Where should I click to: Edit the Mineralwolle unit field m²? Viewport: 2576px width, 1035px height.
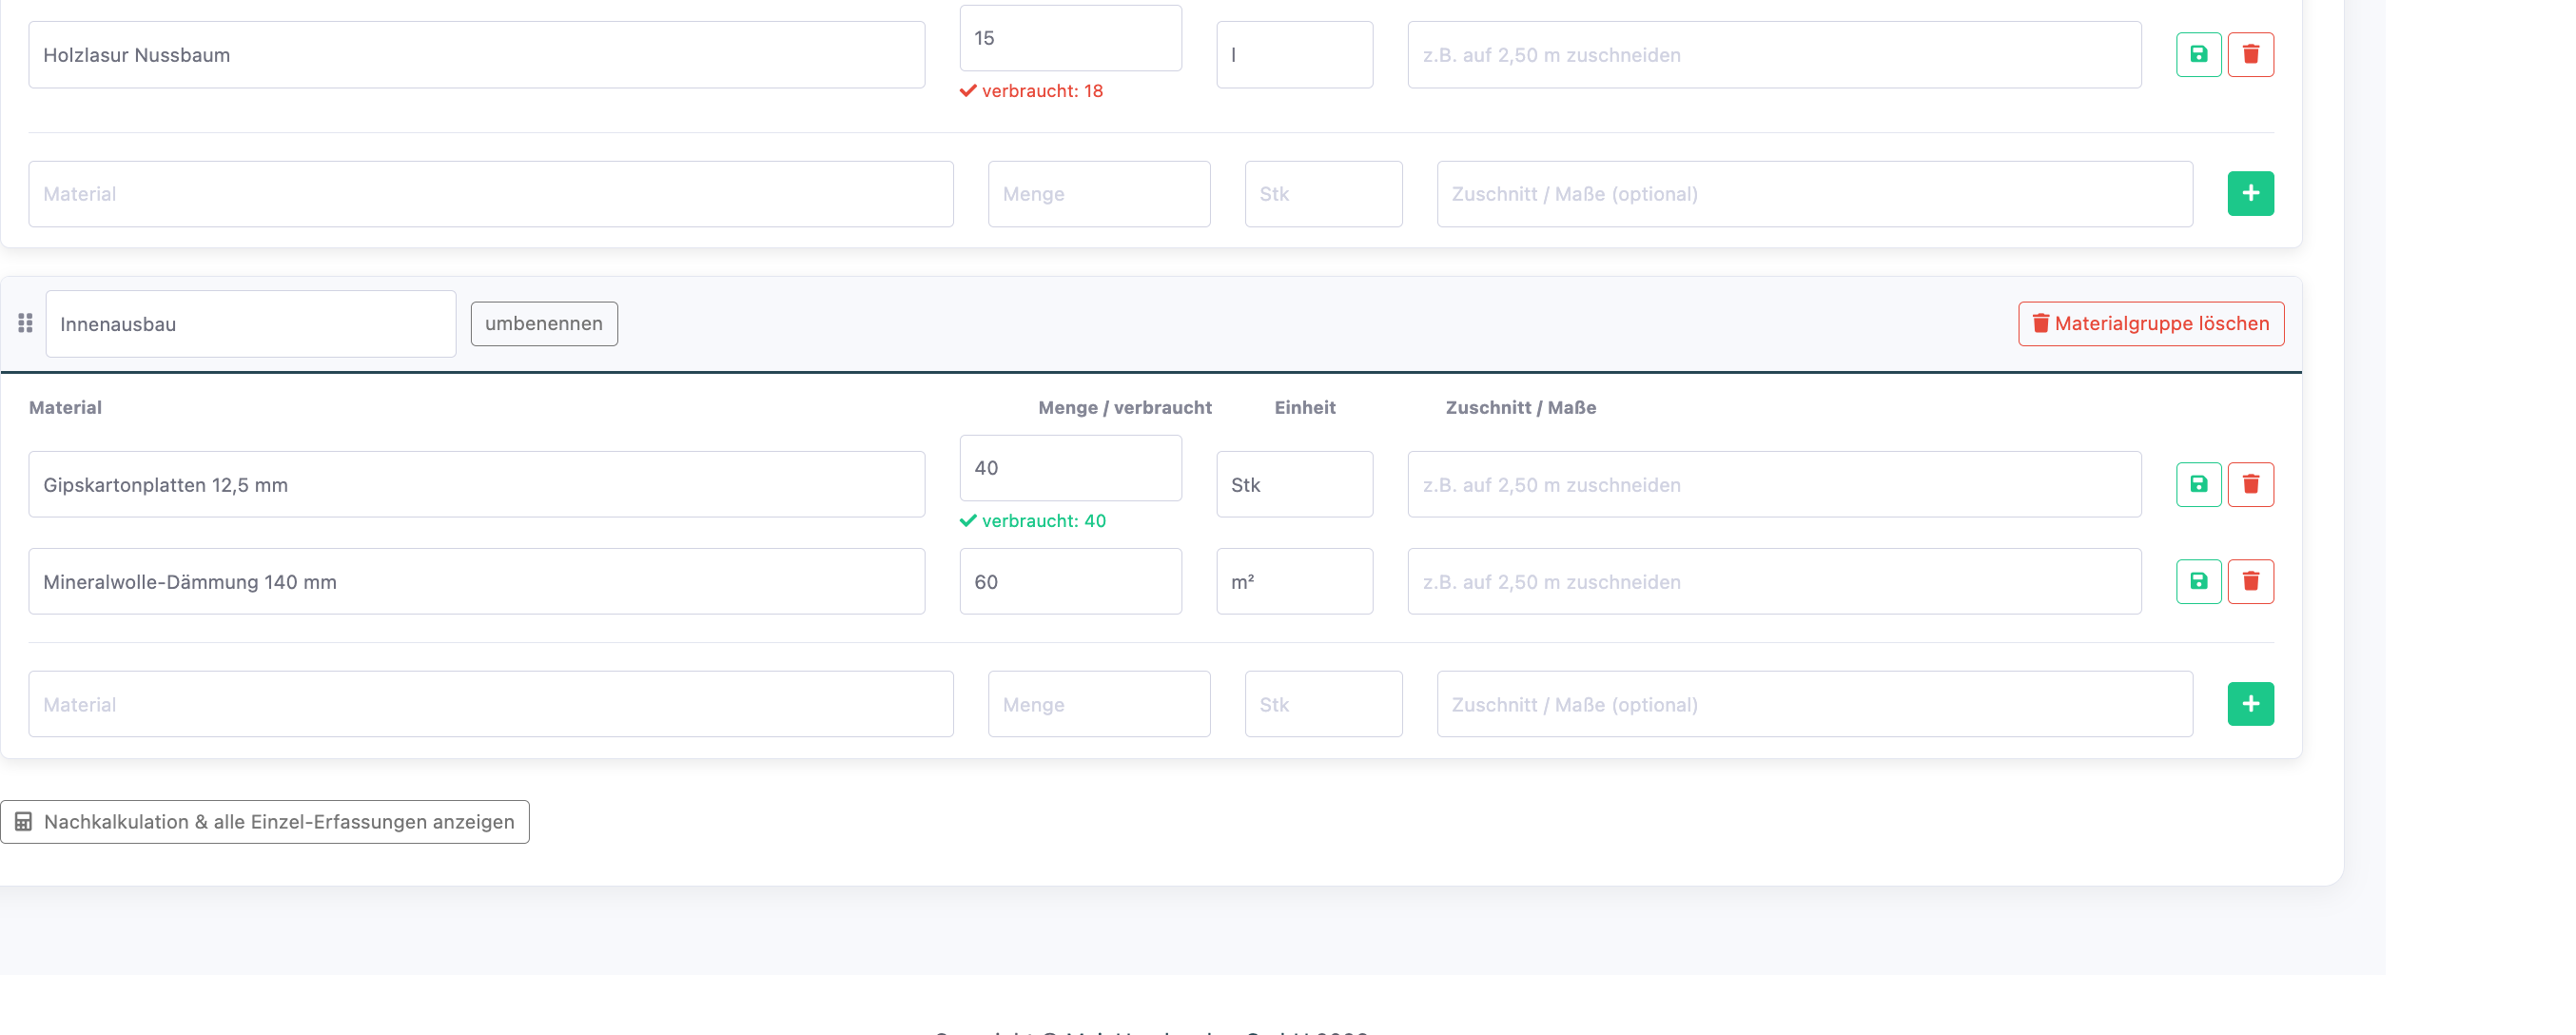1295,582
